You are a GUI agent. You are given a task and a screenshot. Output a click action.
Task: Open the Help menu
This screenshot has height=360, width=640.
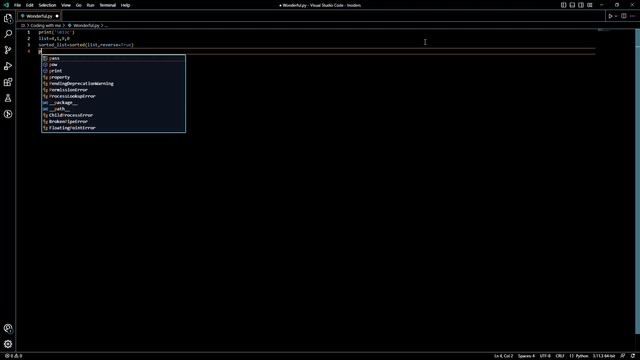(125, 5)
